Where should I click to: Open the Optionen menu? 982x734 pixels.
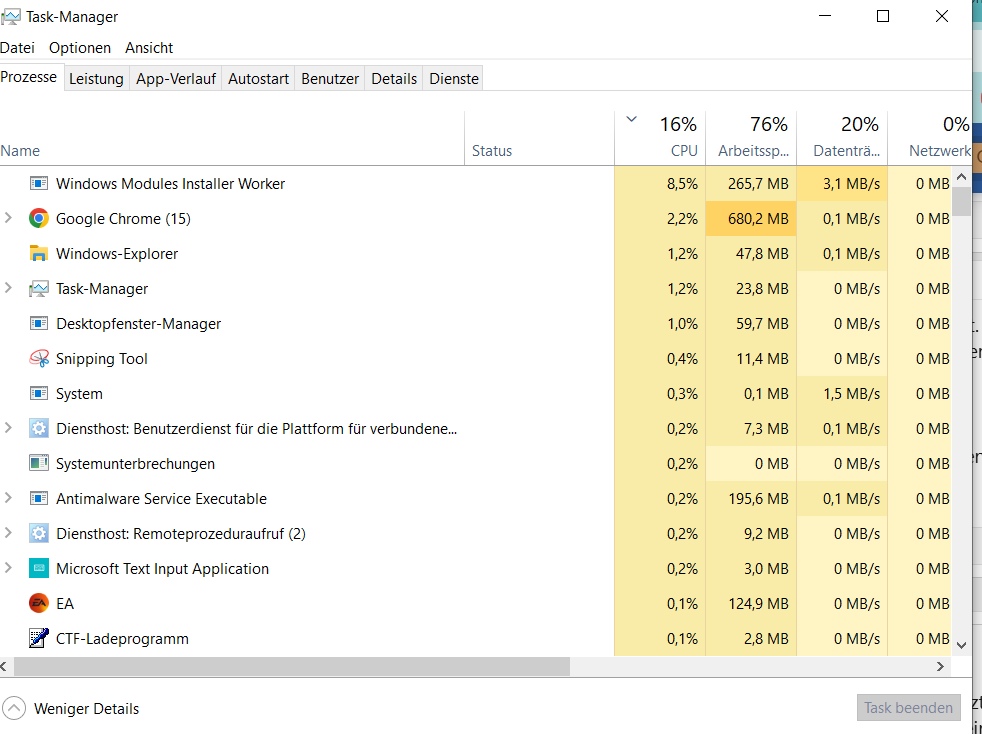point(80,48)
